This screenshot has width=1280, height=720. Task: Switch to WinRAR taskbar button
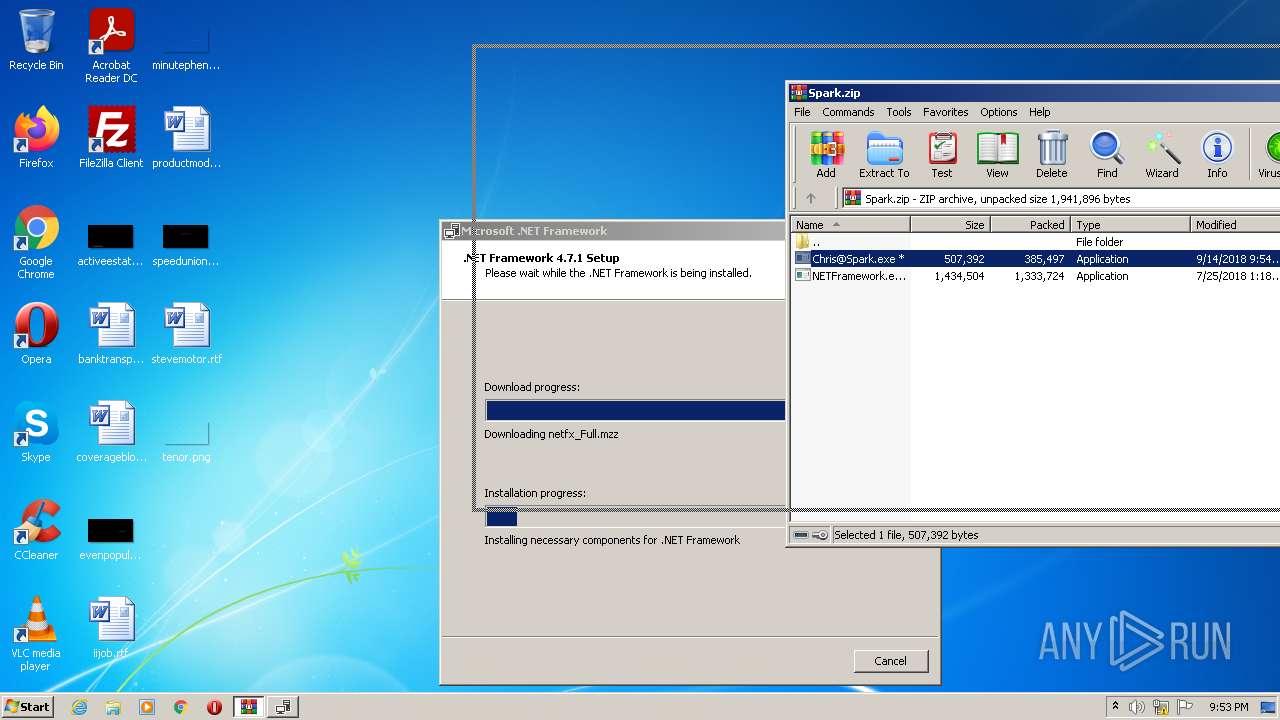pyautogui.click(x=249, y=707)
